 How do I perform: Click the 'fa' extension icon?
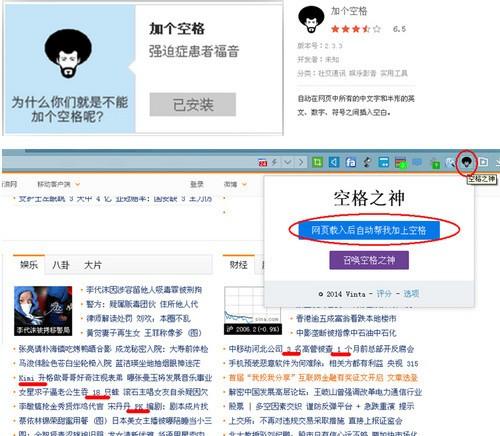click(x=350, y=162)
